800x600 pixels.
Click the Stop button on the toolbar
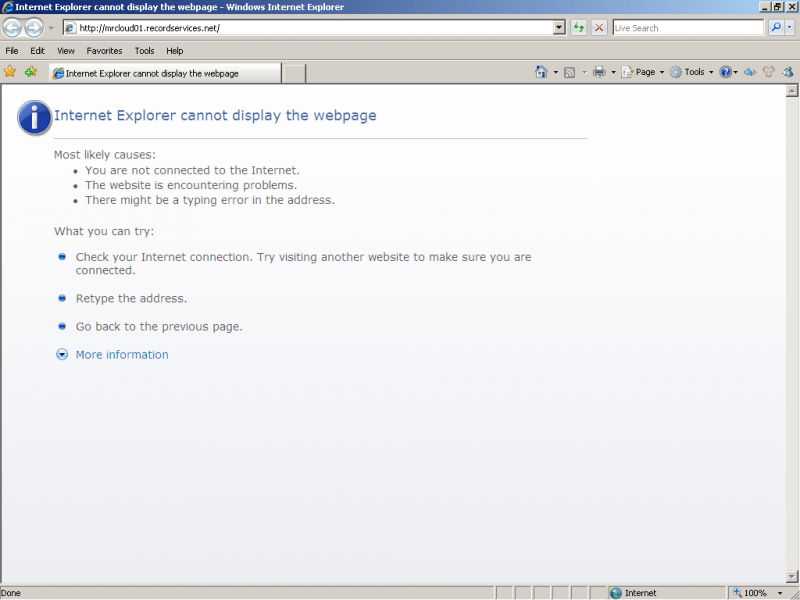[x=598, y=27]
